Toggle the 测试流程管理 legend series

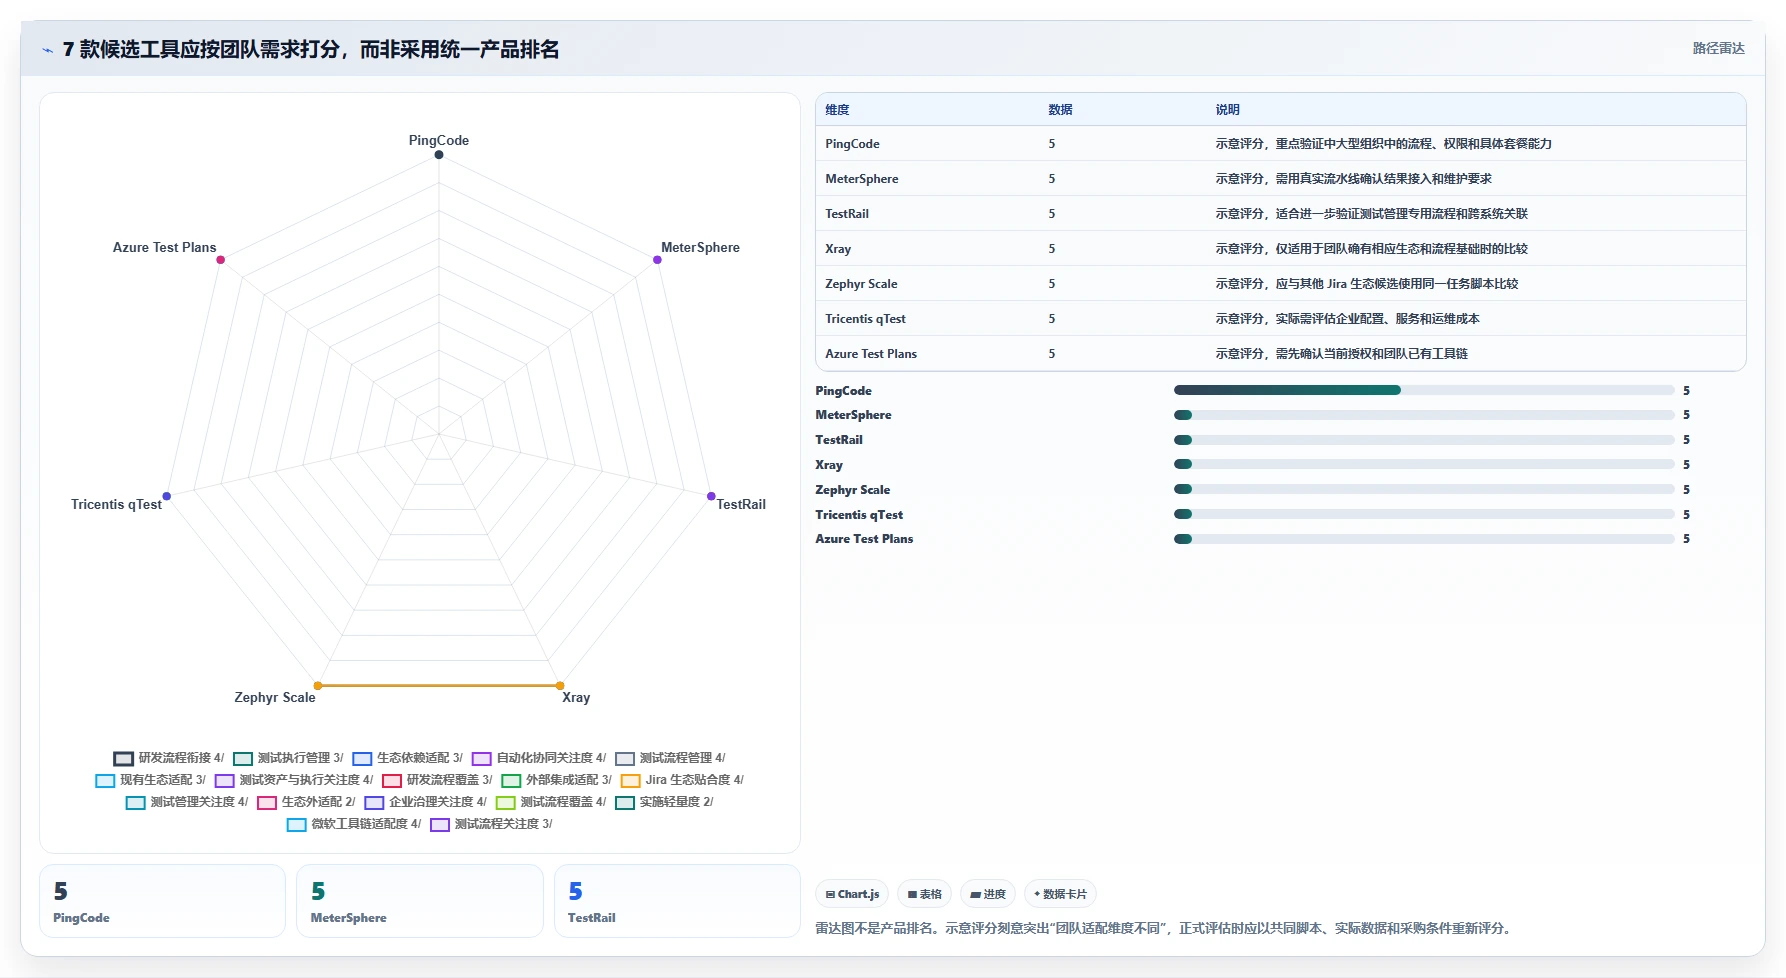[x=670, y=758]
